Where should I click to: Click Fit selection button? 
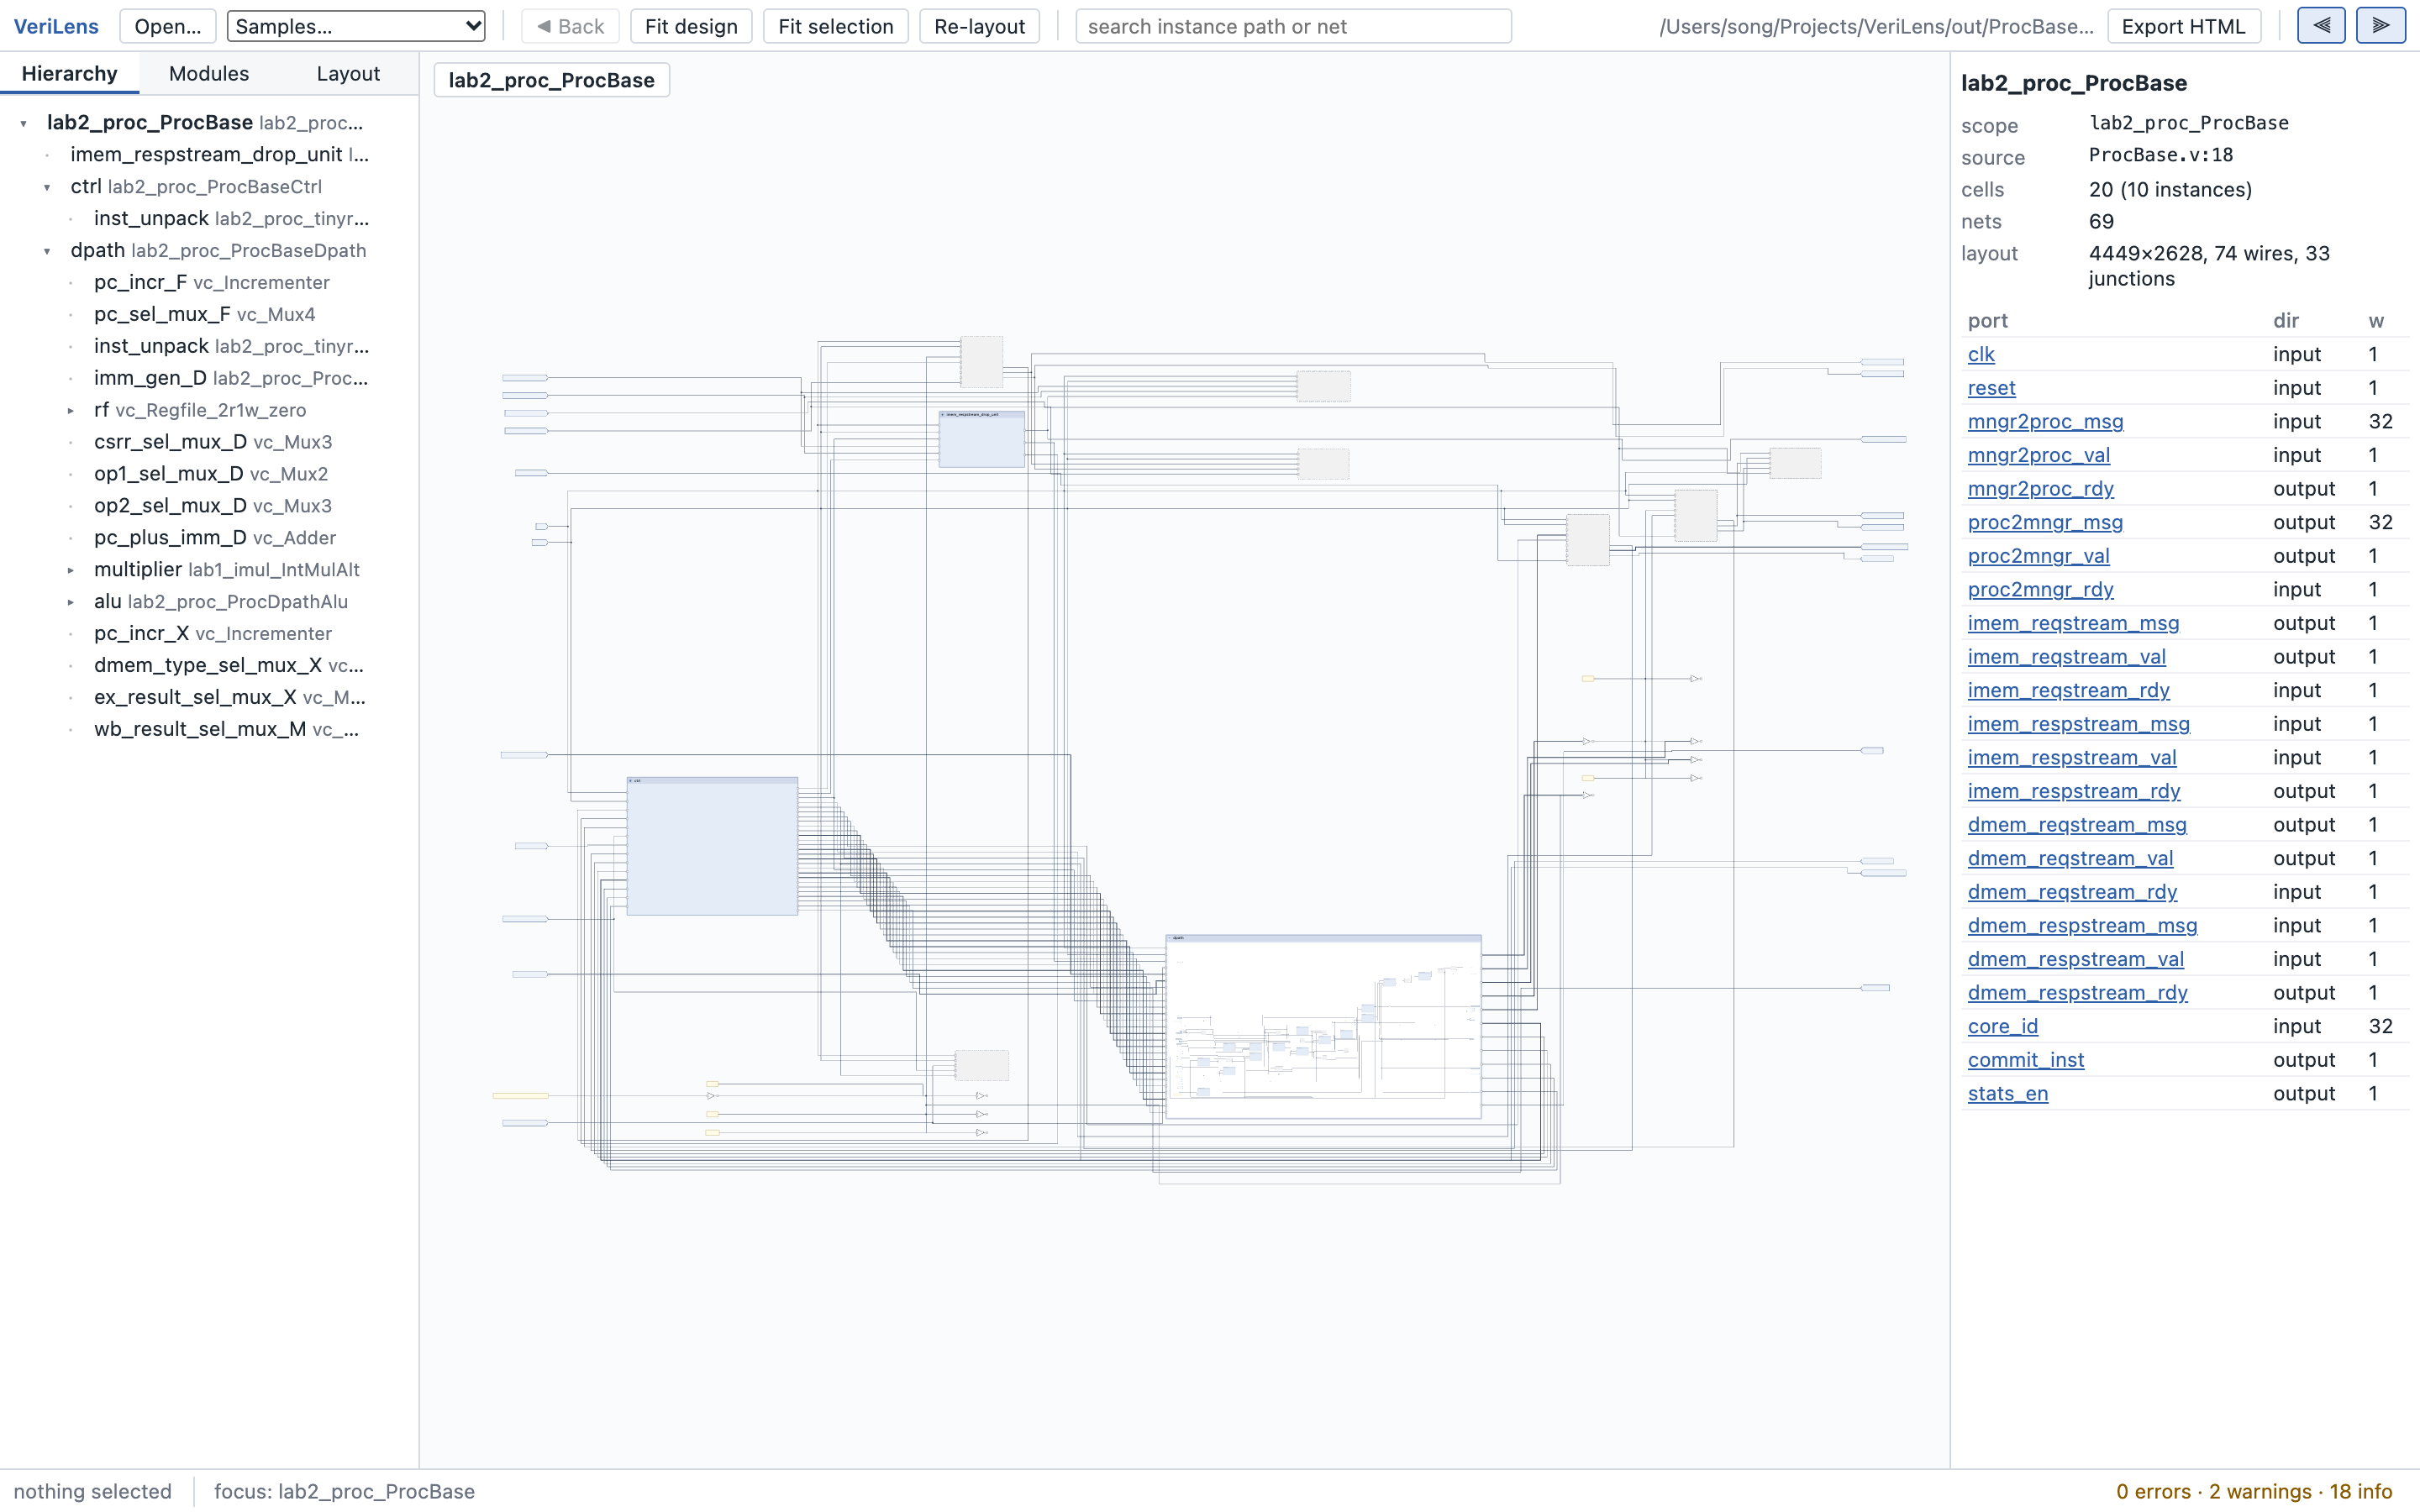pyautogui.click(x=835, y=26)
